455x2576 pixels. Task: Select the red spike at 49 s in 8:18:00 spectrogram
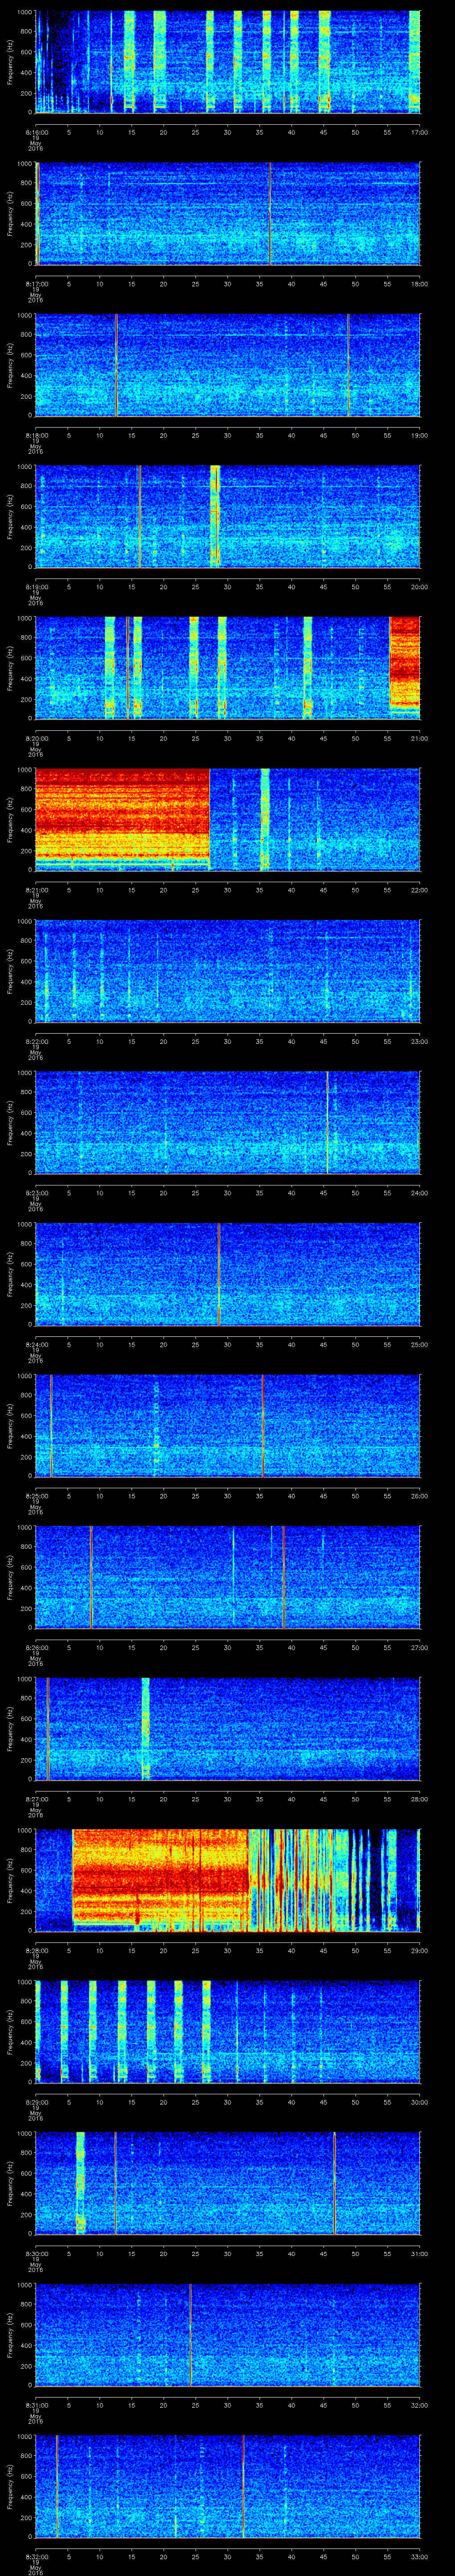348,365
